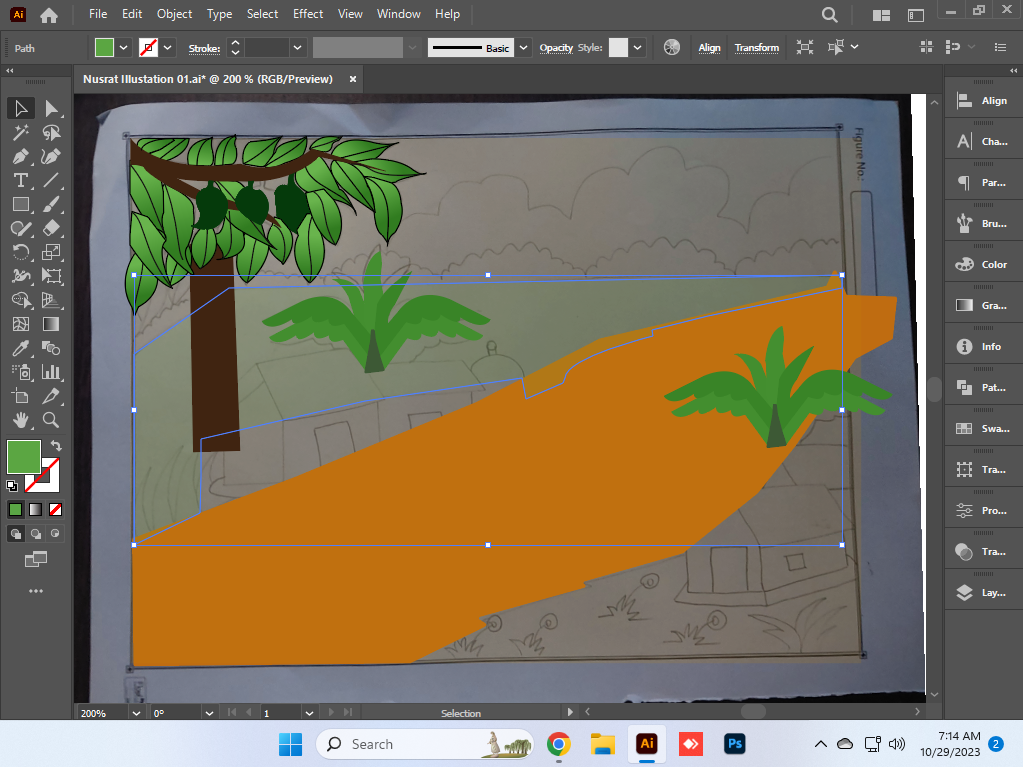Open the Color panel

(984, 264)
